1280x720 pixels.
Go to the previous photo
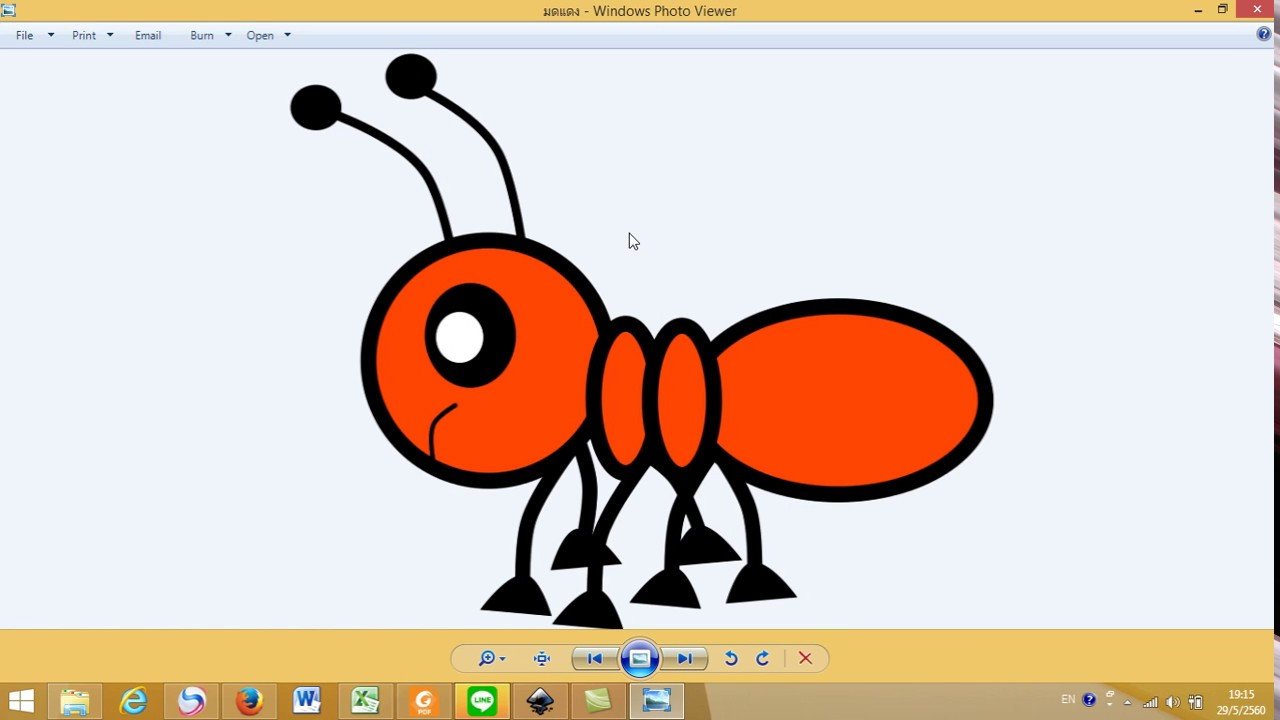pyautogui.click(x=594, y=658)
